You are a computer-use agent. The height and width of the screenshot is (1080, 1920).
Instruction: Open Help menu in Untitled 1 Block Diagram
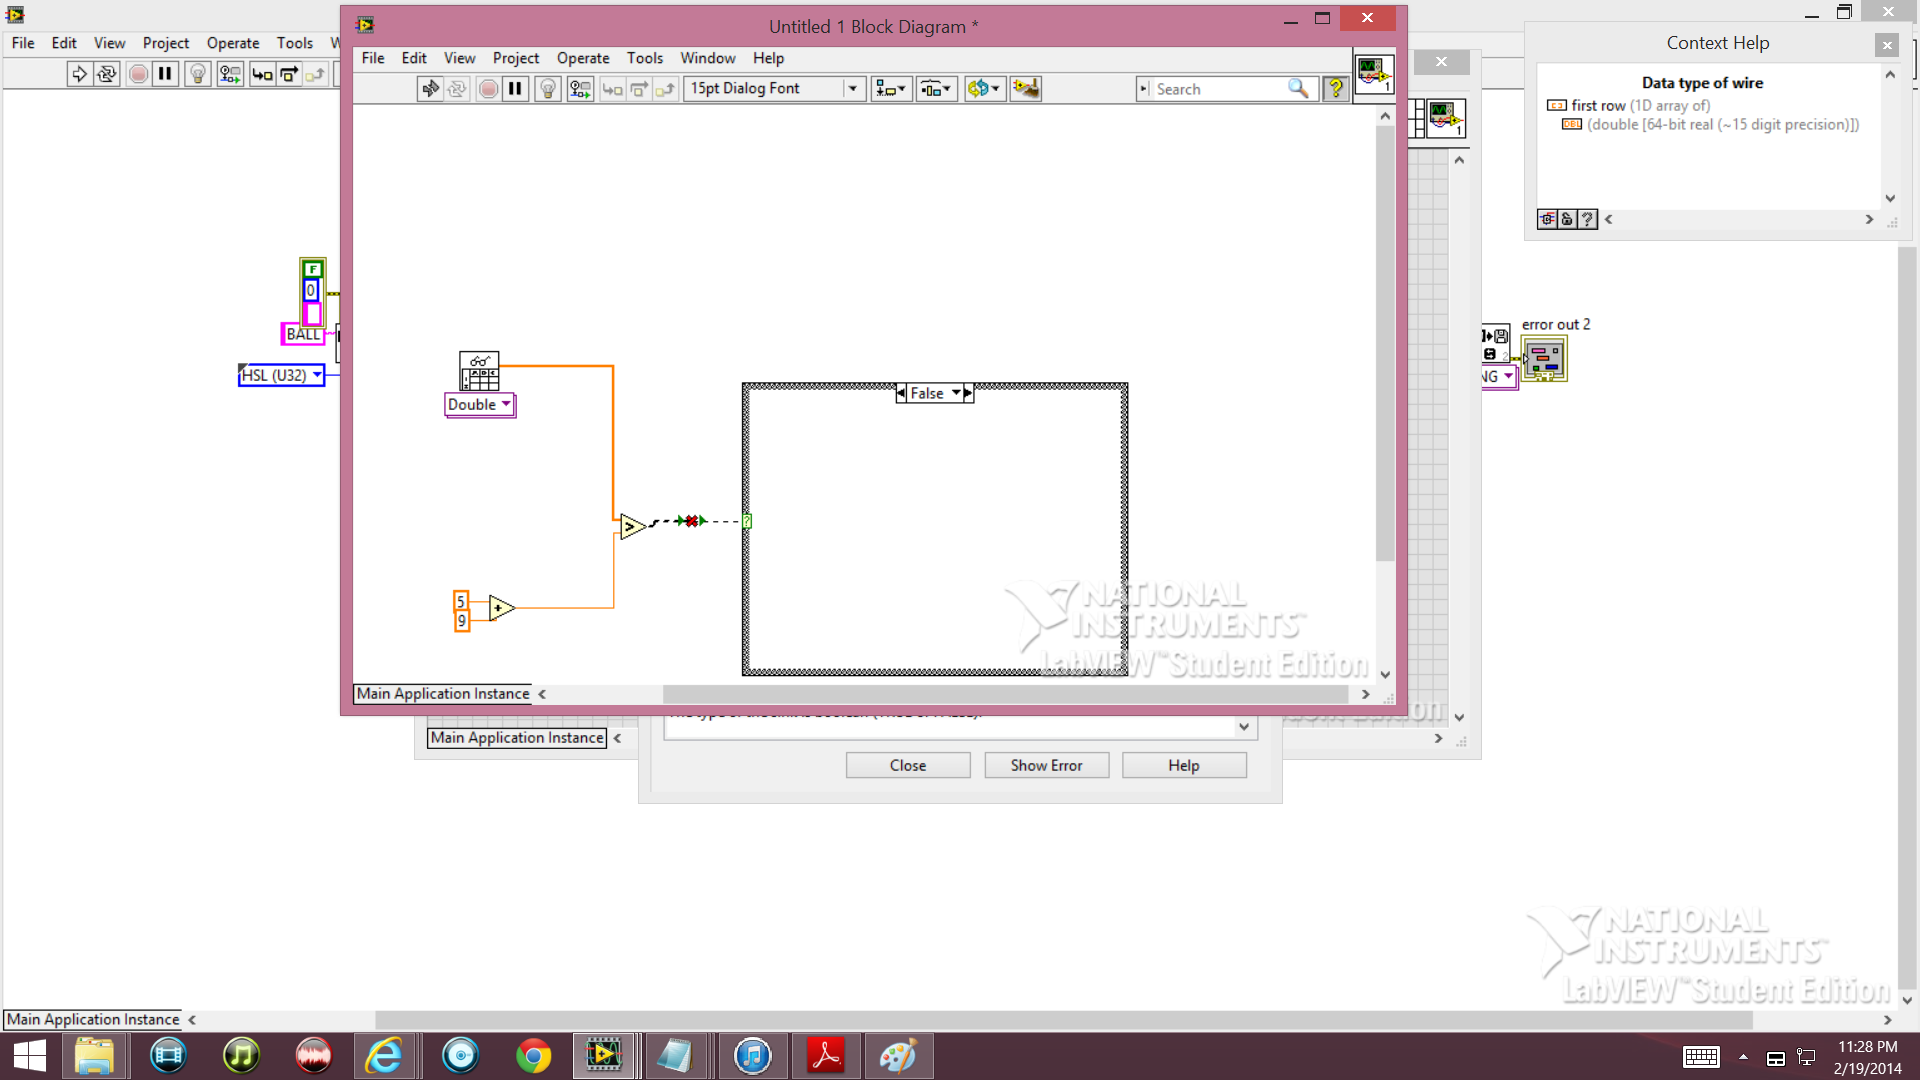pos(769,58)
